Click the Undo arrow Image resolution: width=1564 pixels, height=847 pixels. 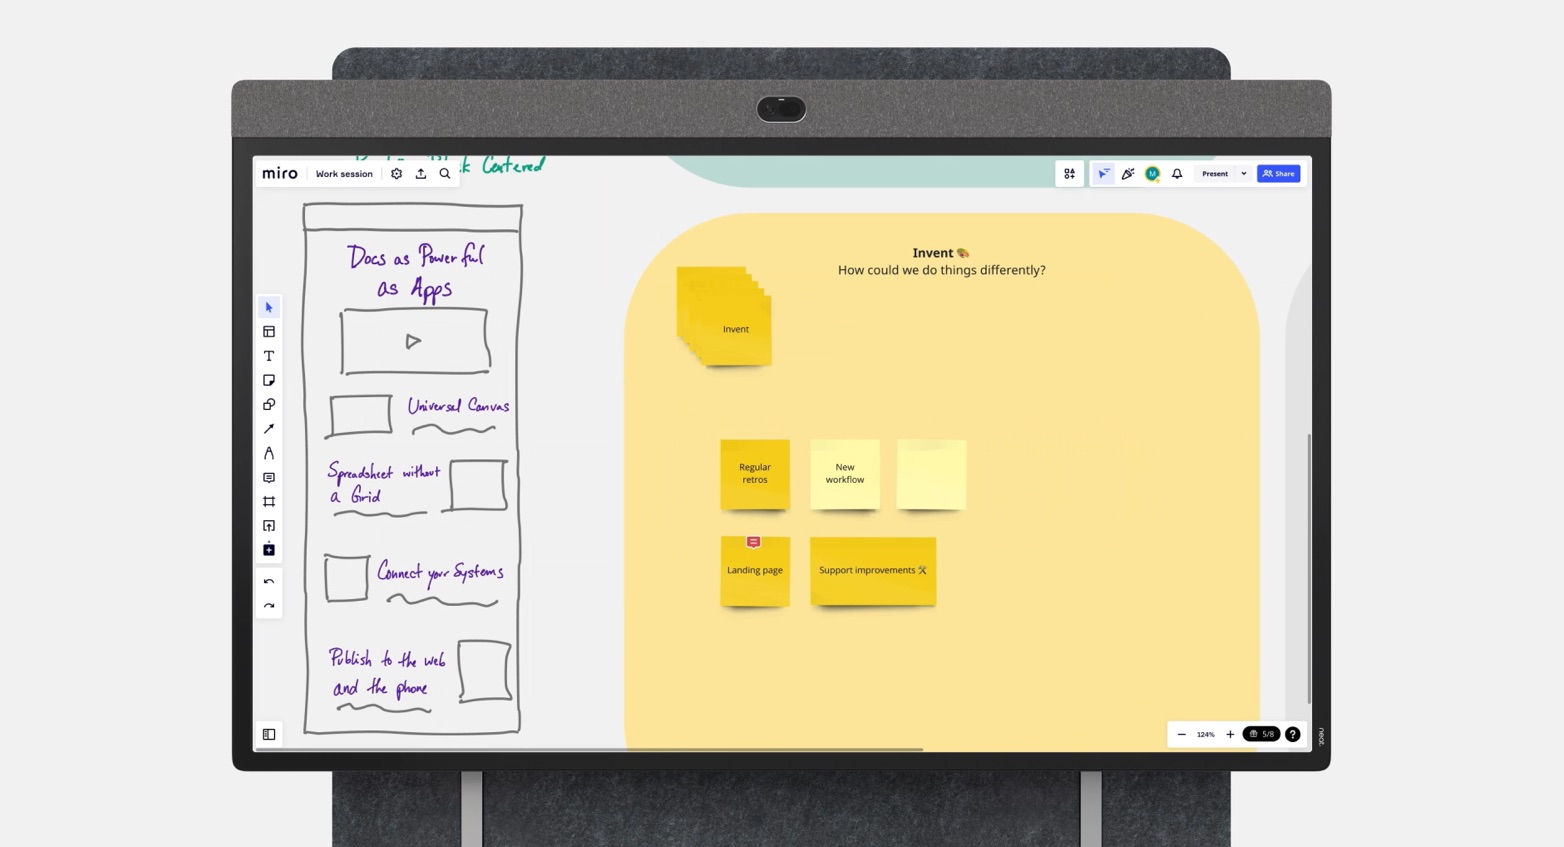pyautogui.click(x=269, y=582)
